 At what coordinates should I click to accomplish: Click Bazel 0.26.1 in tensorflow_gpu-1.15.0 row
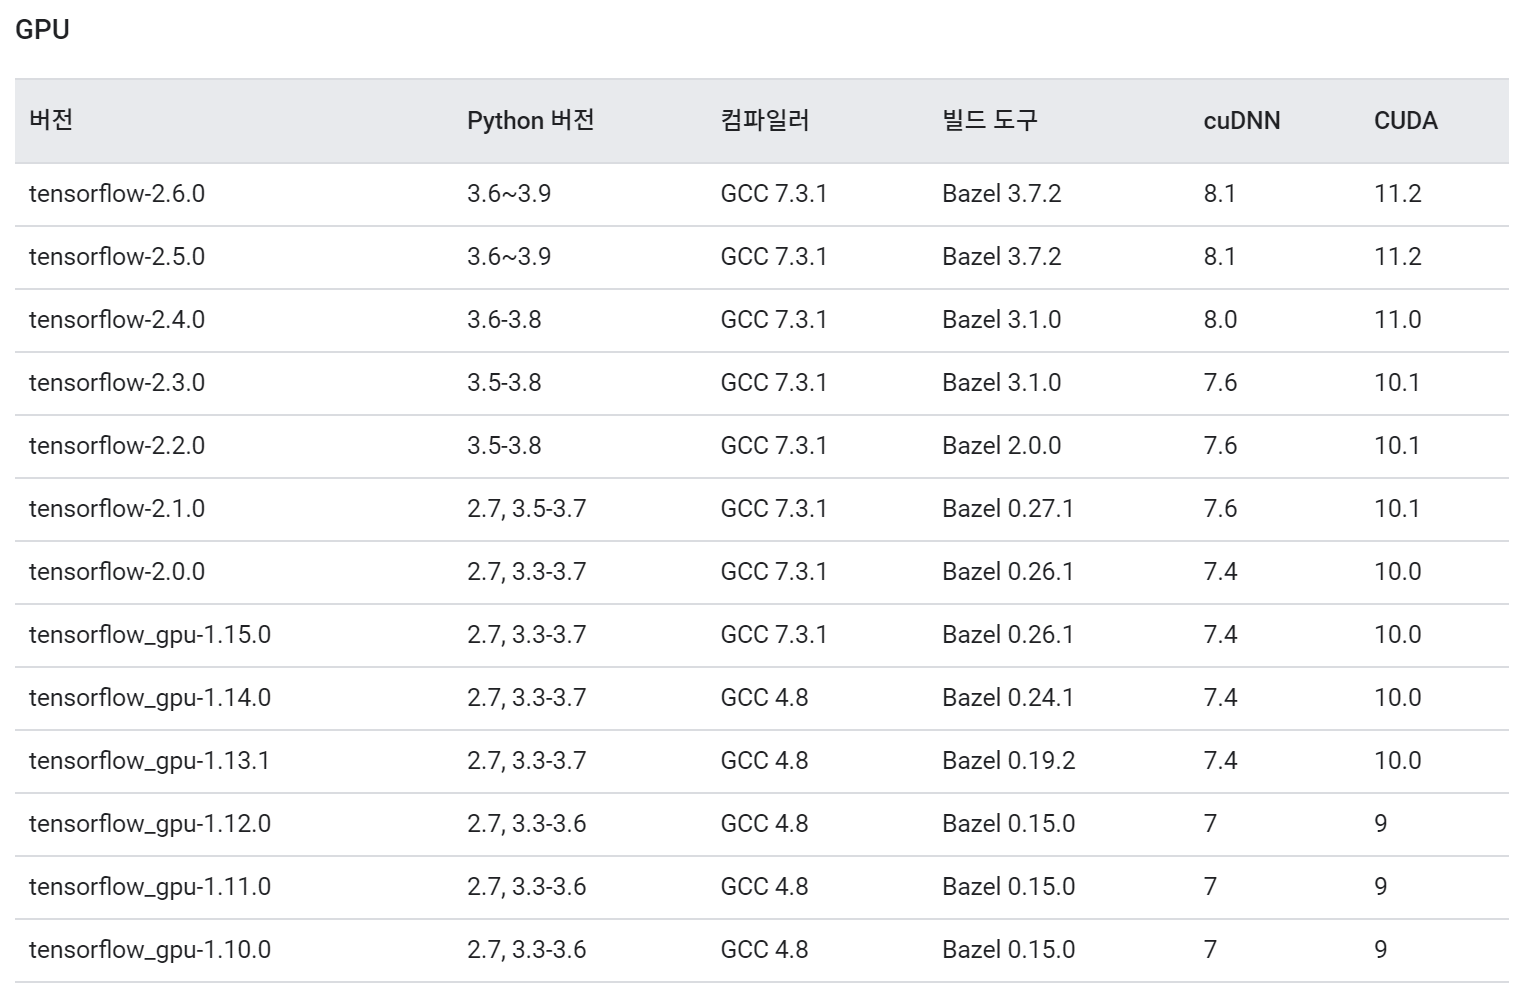[x=1008, y=635]
